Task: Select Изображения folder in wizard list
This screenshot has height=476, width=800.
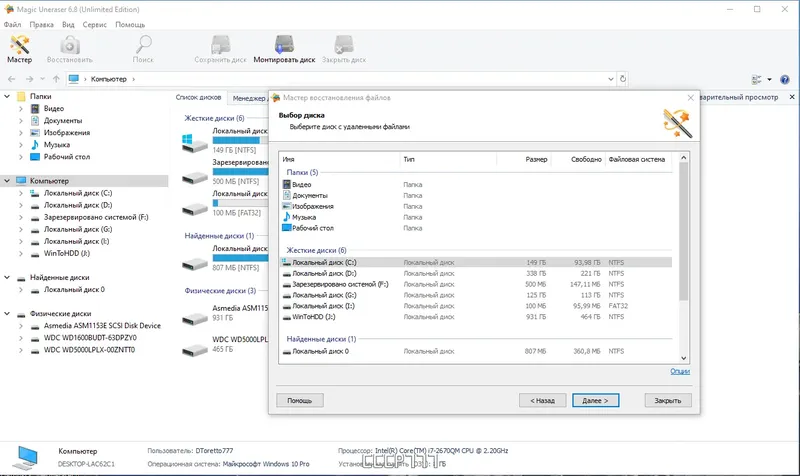Action: (313, 207)
